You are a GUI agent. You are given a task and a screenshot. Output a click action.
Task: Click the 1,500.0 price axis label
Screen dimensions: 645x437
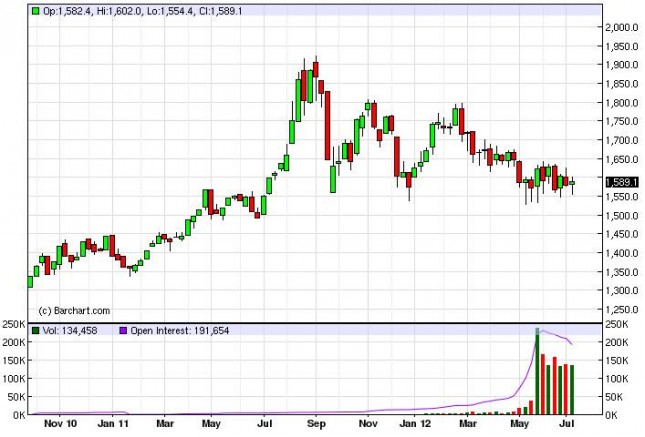point(622,216)
